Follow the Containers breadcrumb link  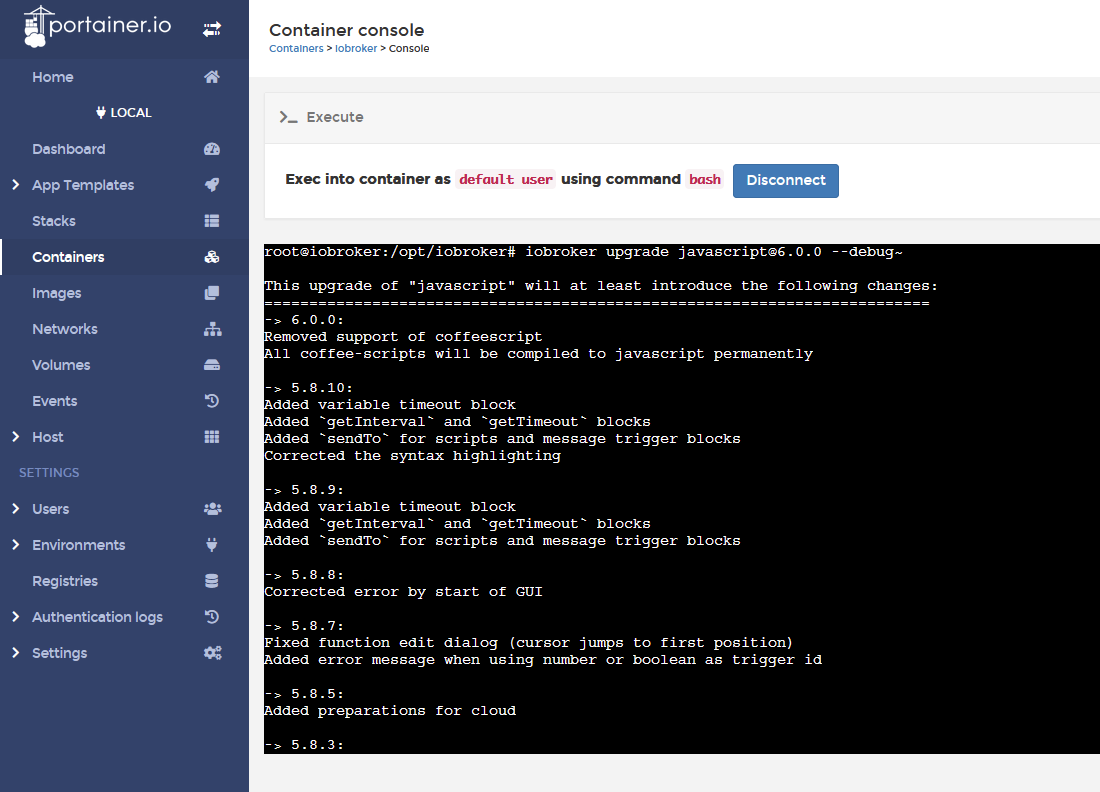(296, 48)
